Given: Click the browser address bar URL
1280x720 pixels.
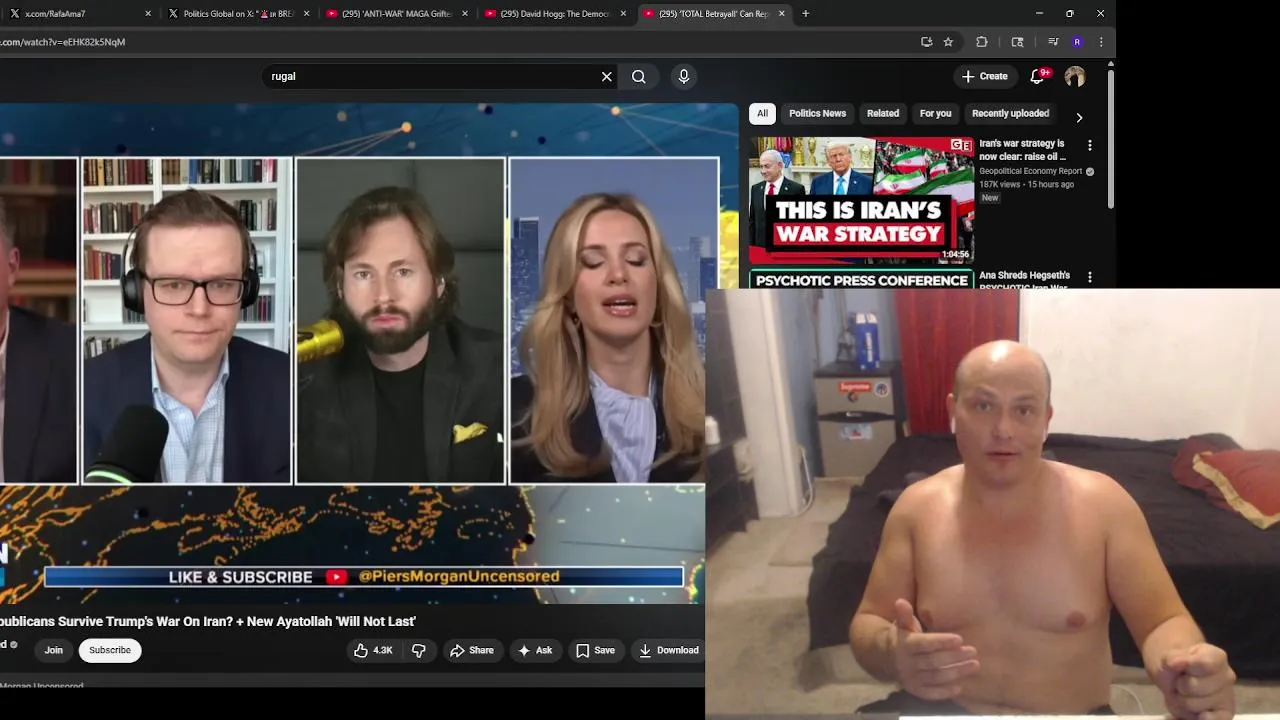Looking at the screenshot, I should [62, 42].
